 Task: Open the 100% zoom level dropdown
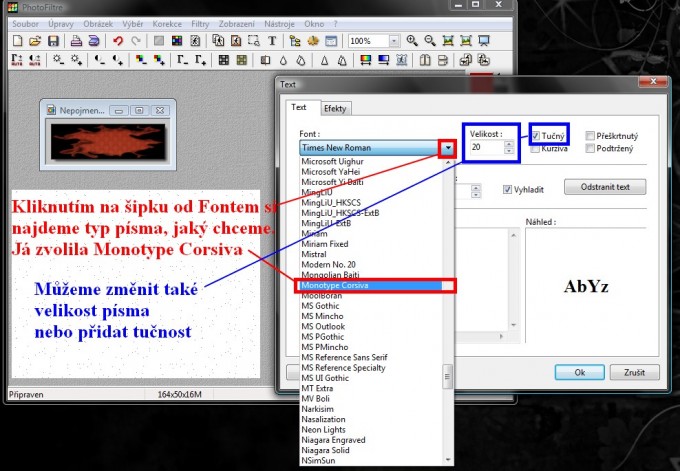coord(394,41)
